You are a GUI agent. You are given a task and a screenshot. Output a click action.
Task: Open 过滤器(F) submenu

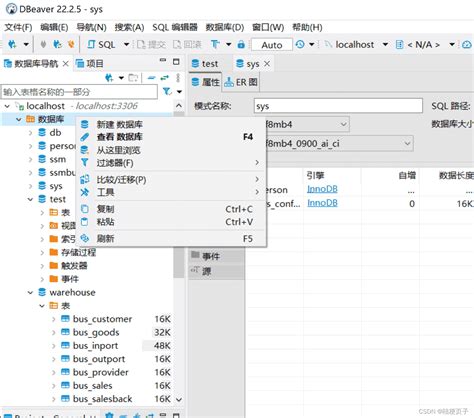coord(171,163)
